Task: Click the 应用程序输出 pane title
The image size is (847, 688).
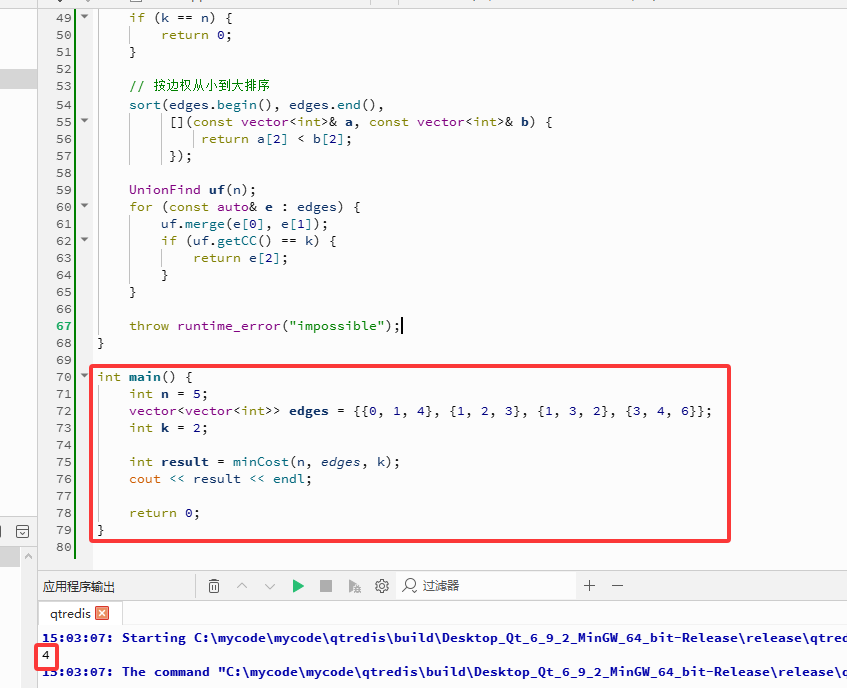Action: coord(79,586)
